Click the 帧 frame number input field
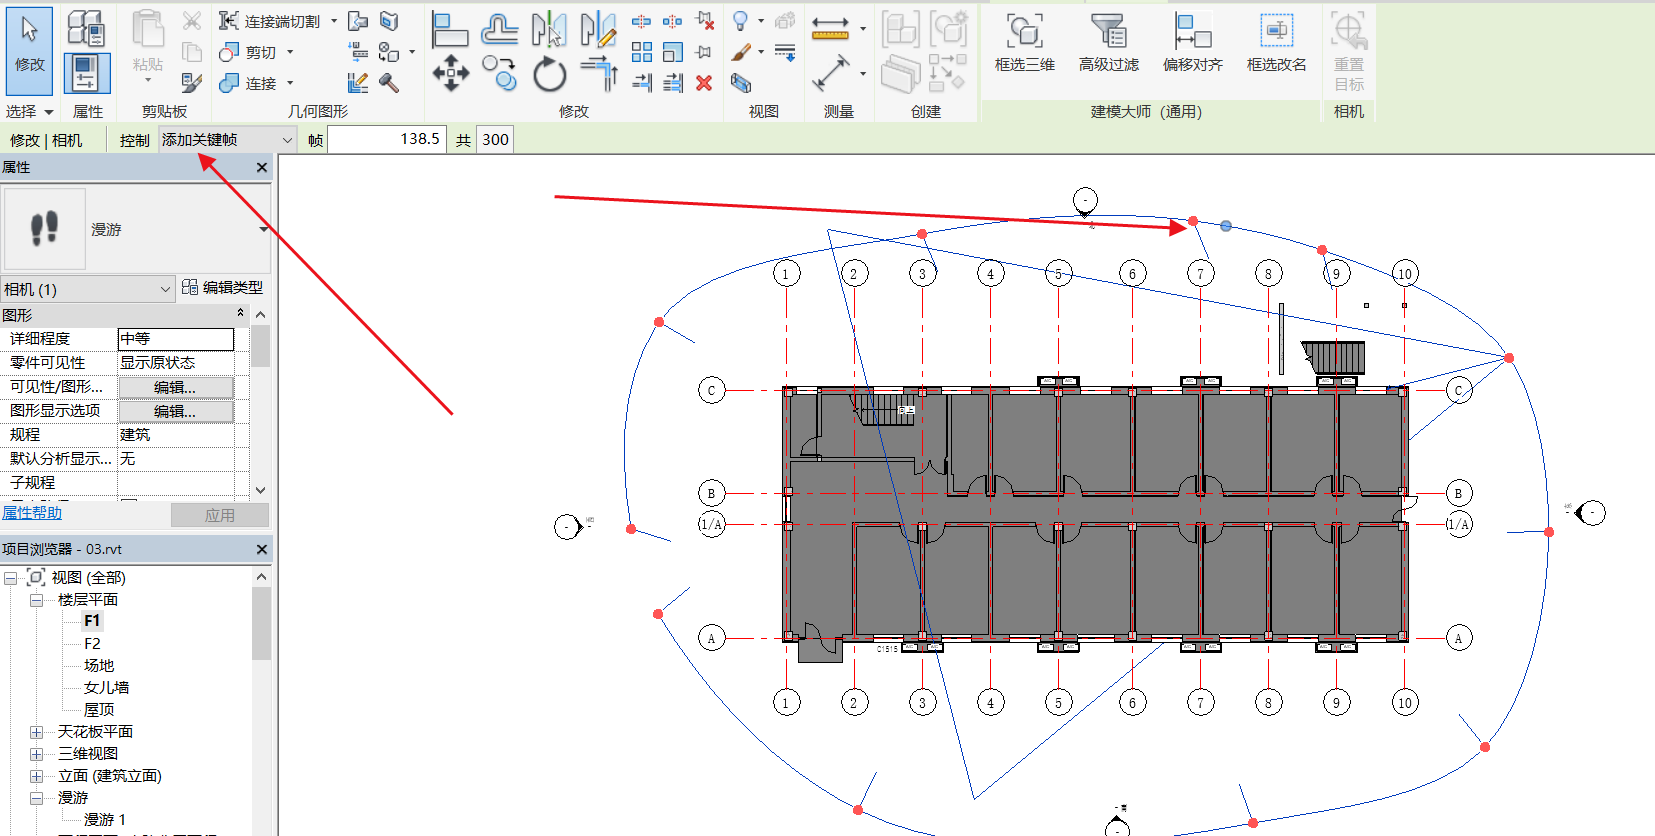 coord(386,140)
